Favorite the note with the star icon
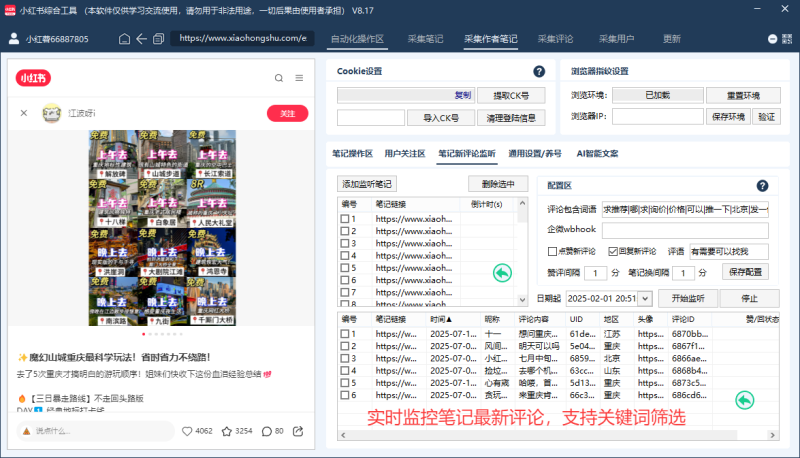This screenshot has height=458, width=800. [227, 431]
